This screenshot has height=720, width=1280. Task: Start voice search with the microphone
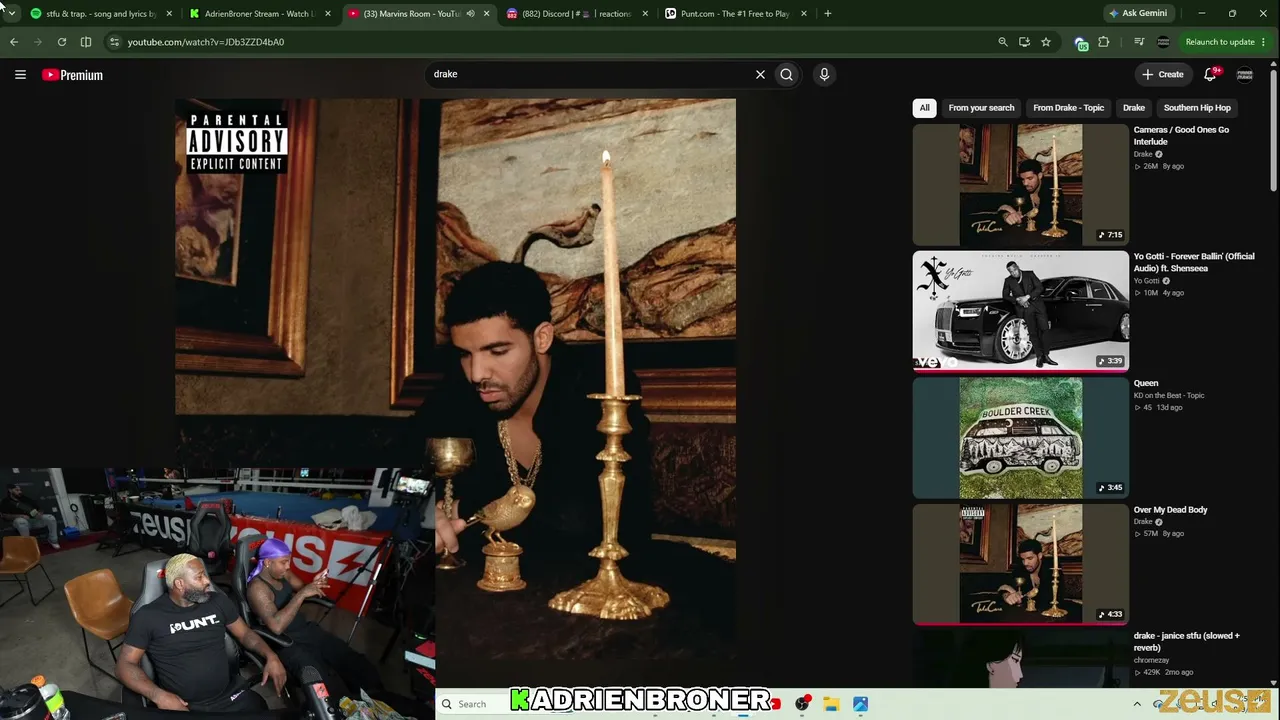tap(824, 74)
